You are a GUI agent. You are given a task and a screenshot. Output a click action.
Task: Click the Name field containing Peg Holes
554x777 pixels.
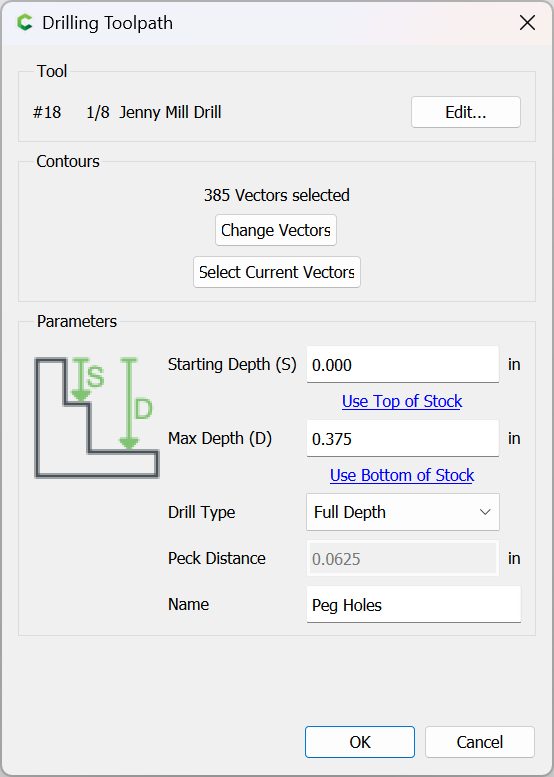pyautogui.click(x=414, y=605)
